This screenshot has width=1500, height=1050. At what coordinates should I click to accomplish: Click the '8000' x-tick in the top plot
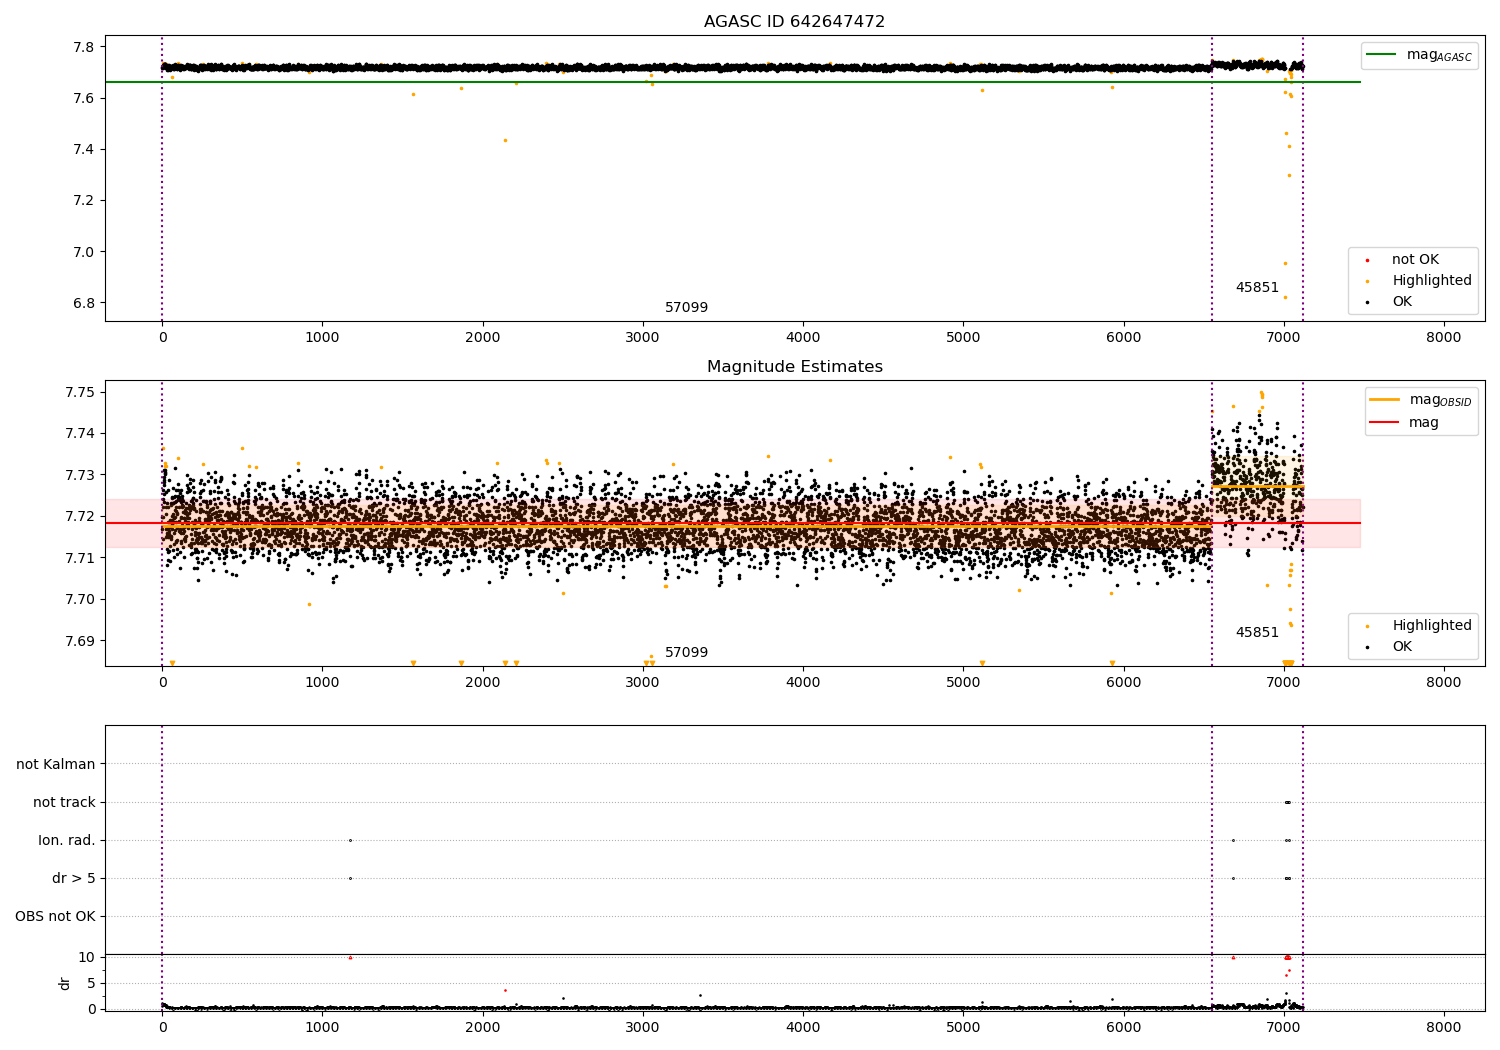[x=1444, y=338]
